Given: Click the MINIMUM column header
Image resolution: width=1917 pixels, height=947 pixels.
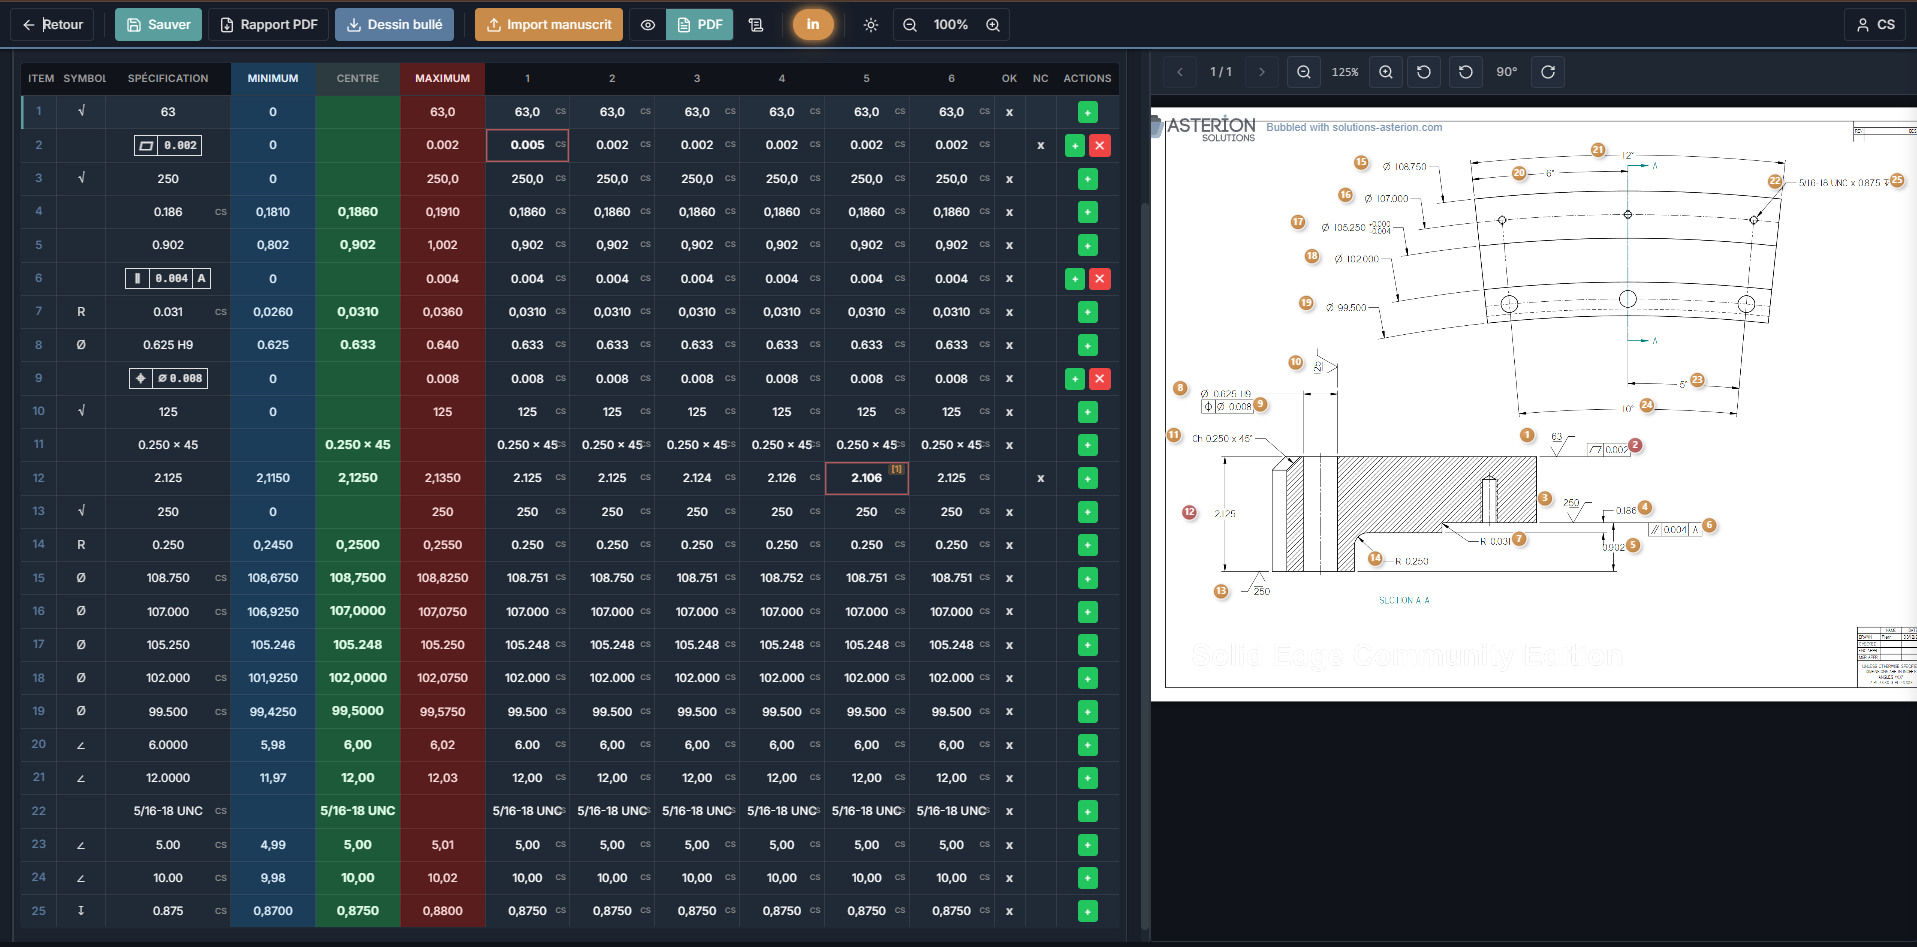Looking at the screenshot, I should click(273, 78).
